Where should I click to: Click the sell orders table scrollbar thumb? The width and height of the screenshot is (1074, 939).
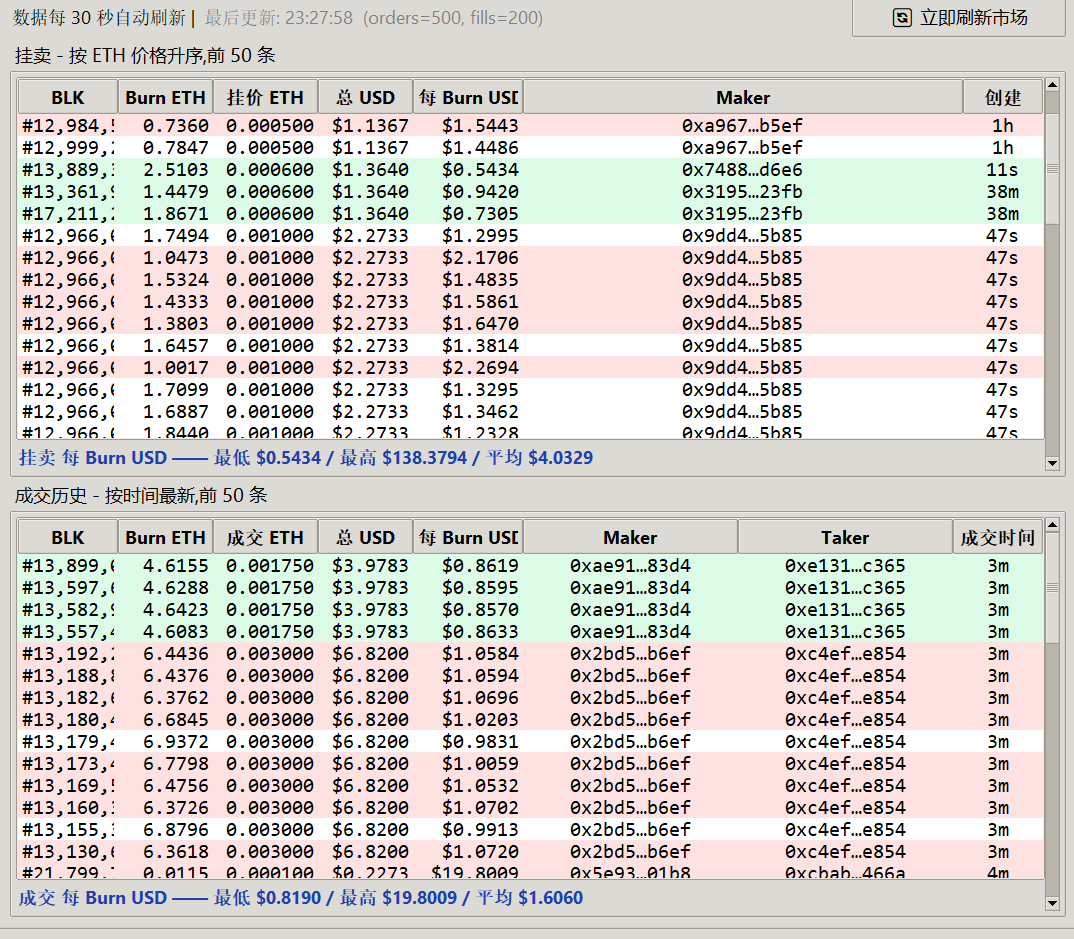(1053, 168)
